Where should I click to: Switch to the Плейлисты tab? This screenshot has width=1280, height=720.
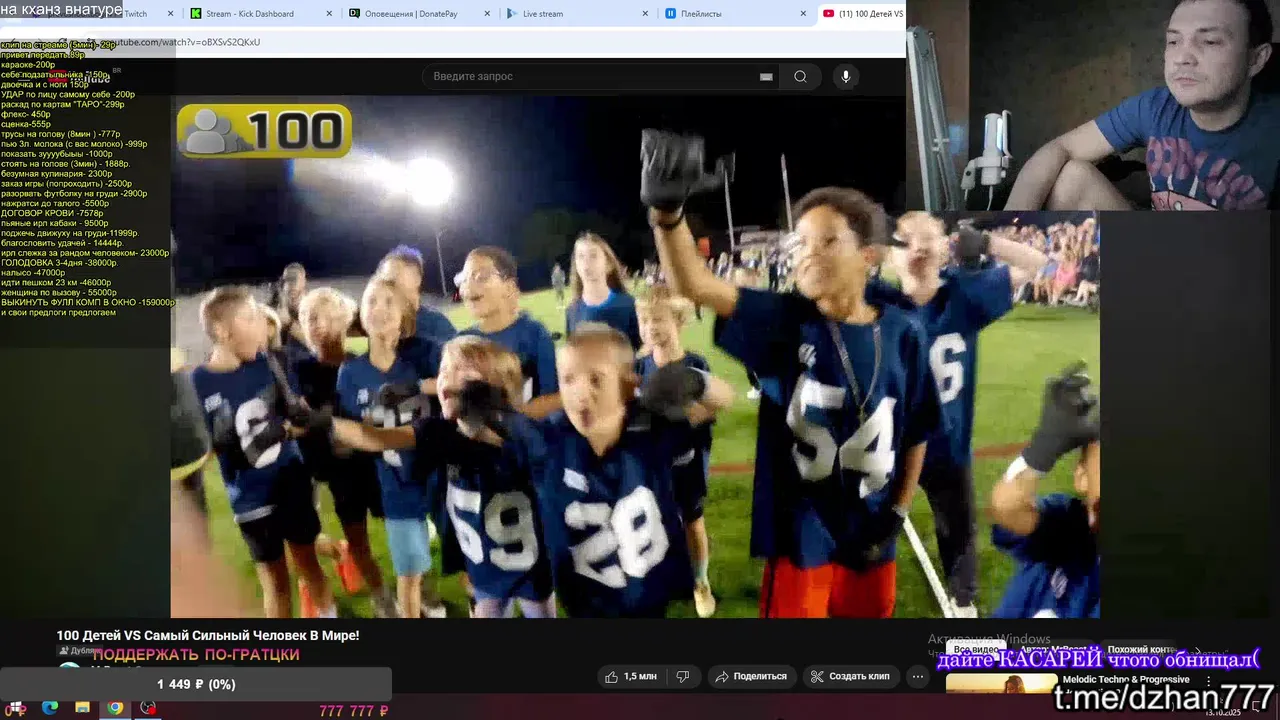736,14
